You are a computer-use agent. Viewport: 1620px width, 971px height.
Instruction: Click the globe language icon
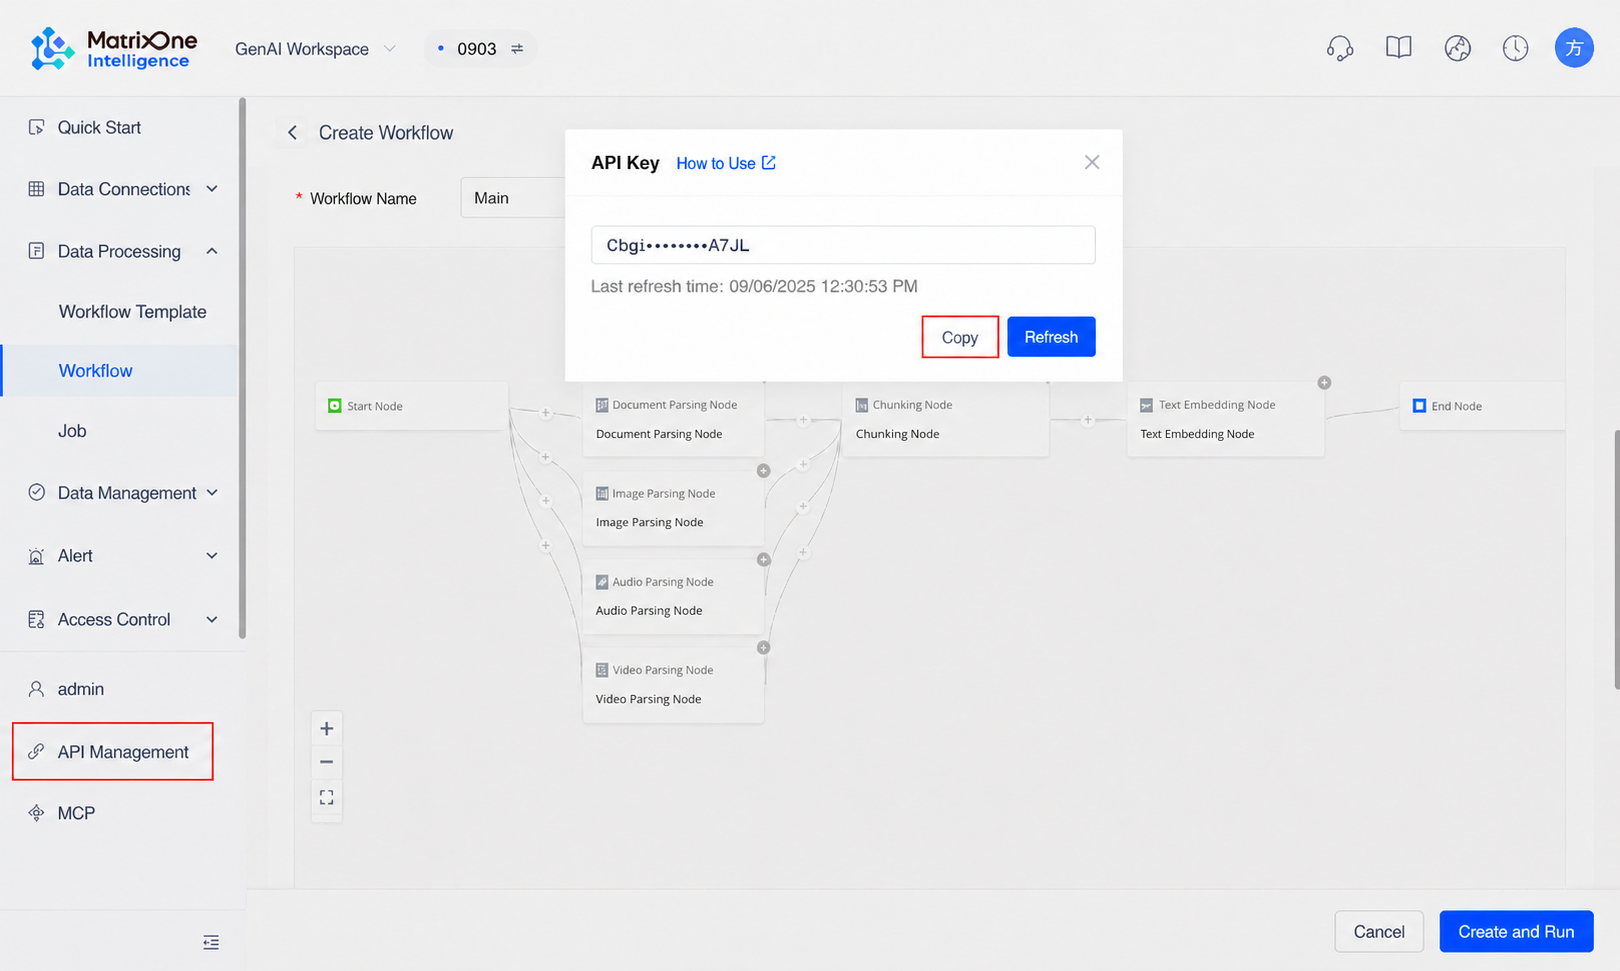coord(1457,48)
